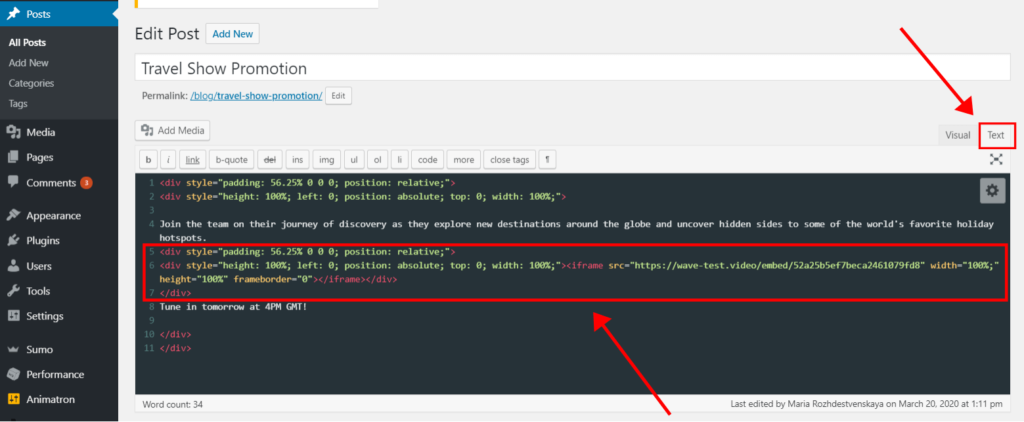
Task: Open Tags submenu item
Action: [18, 103]
